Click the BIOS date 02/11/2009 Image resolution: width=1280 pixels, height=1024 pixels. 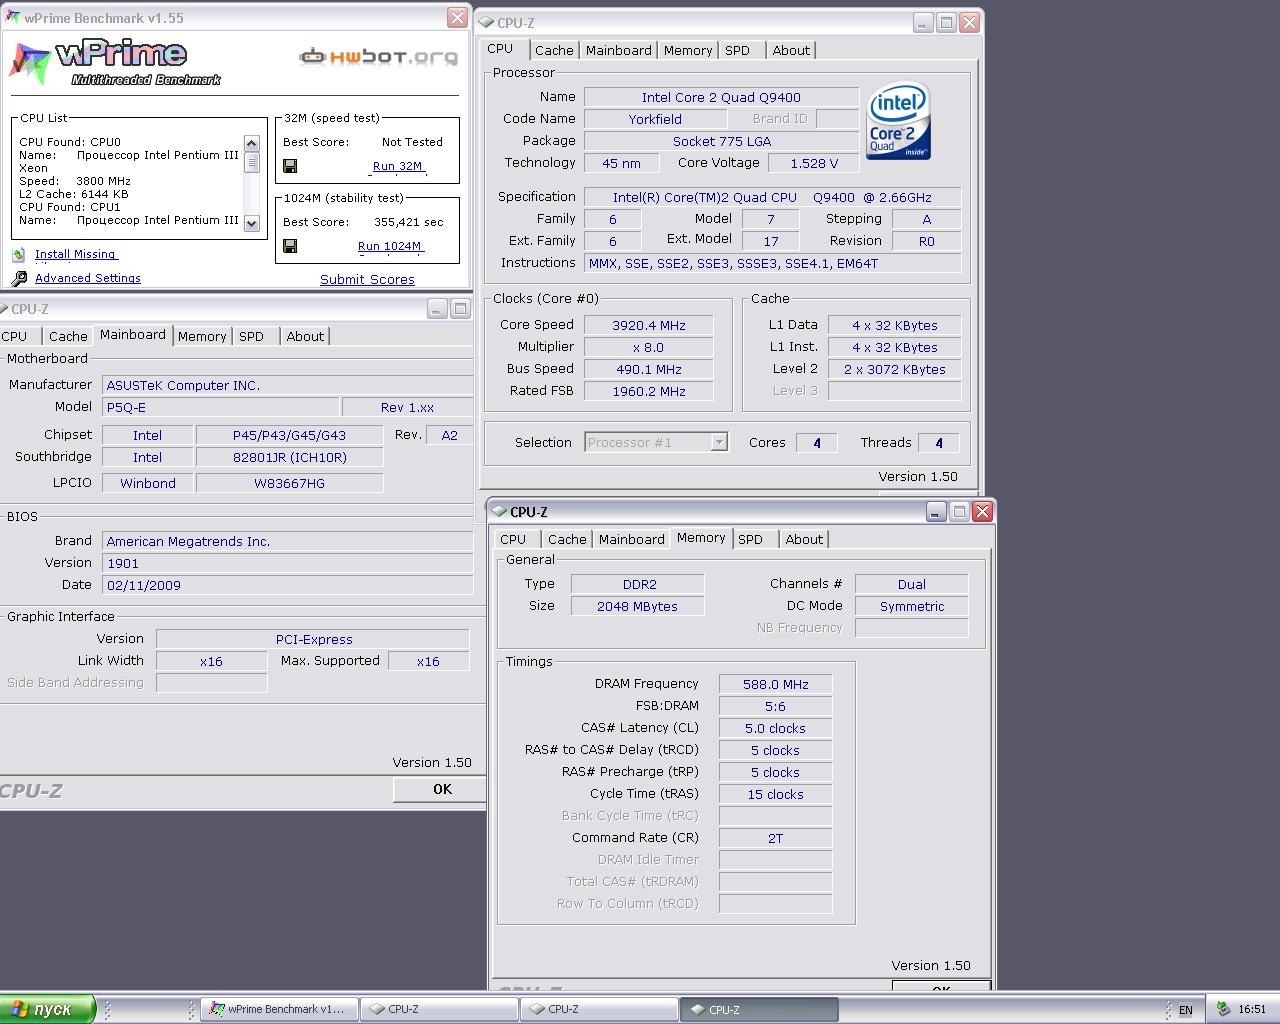[x=287, y=585]
